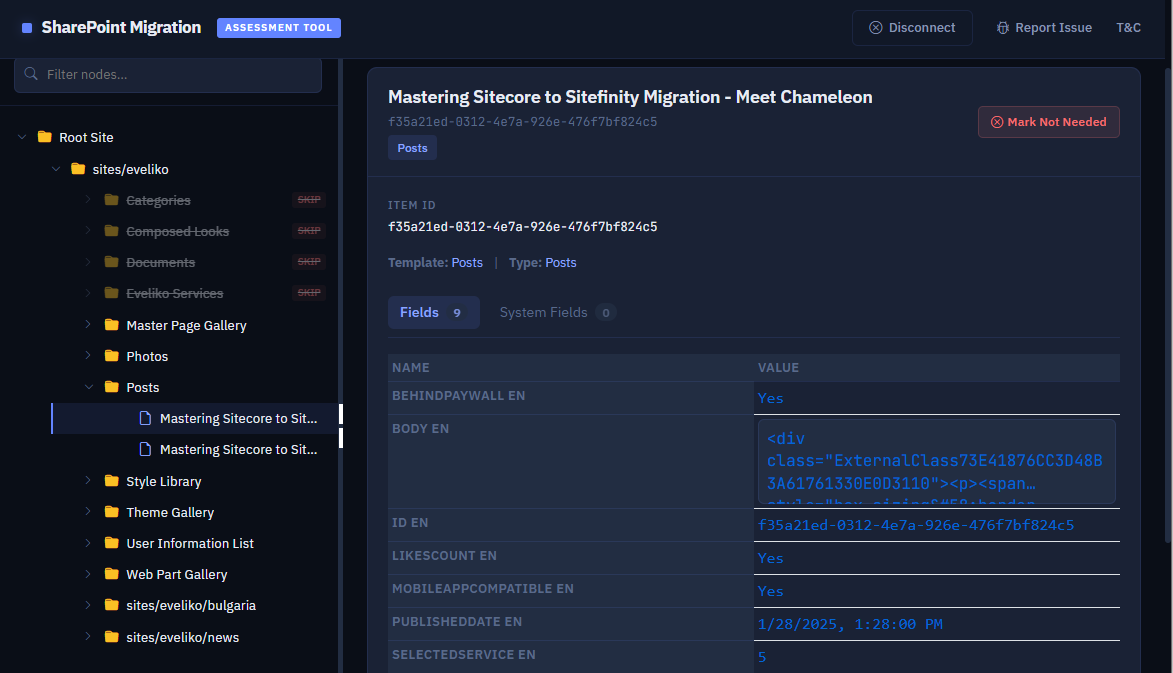Collapse the sites/eveliko tree node
Screen dimensions: 1173x673
pos(55,169)
